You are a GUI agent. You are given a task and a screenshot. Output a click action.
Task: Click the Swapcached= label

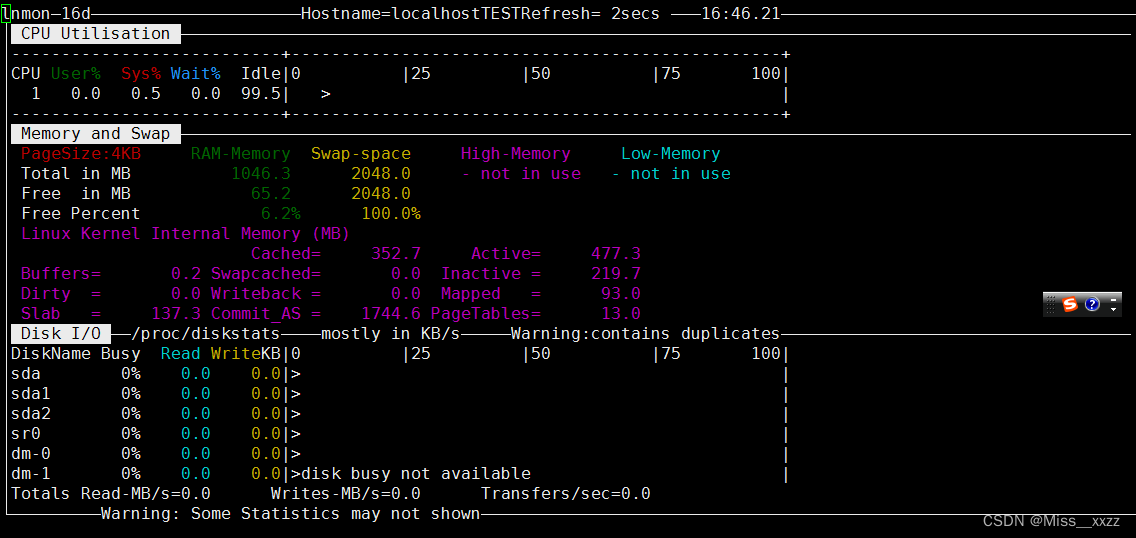click(x=266, y=274)
